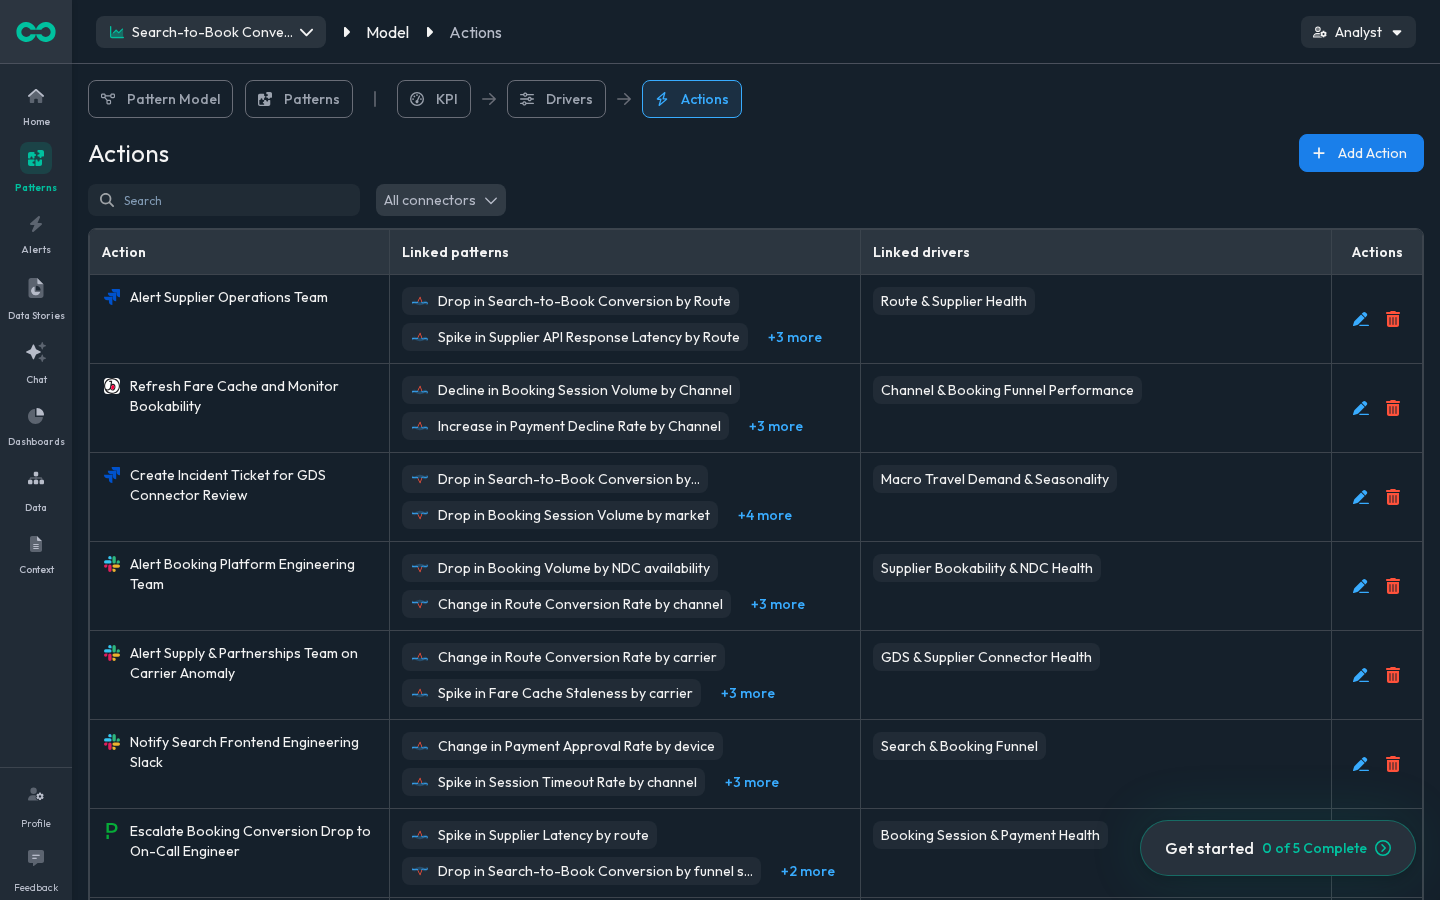The image size is (1440, 900).
Task: Edit Alert Supply & Partnerships Team action
Action: click(1361, 675)
